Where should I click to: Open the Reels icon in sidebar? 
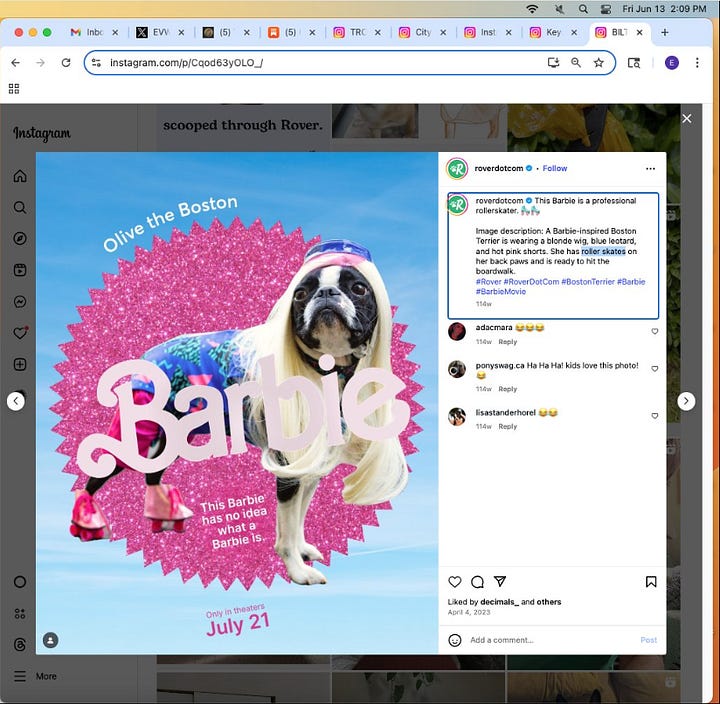pyautogui.click(x=20, y=270)
